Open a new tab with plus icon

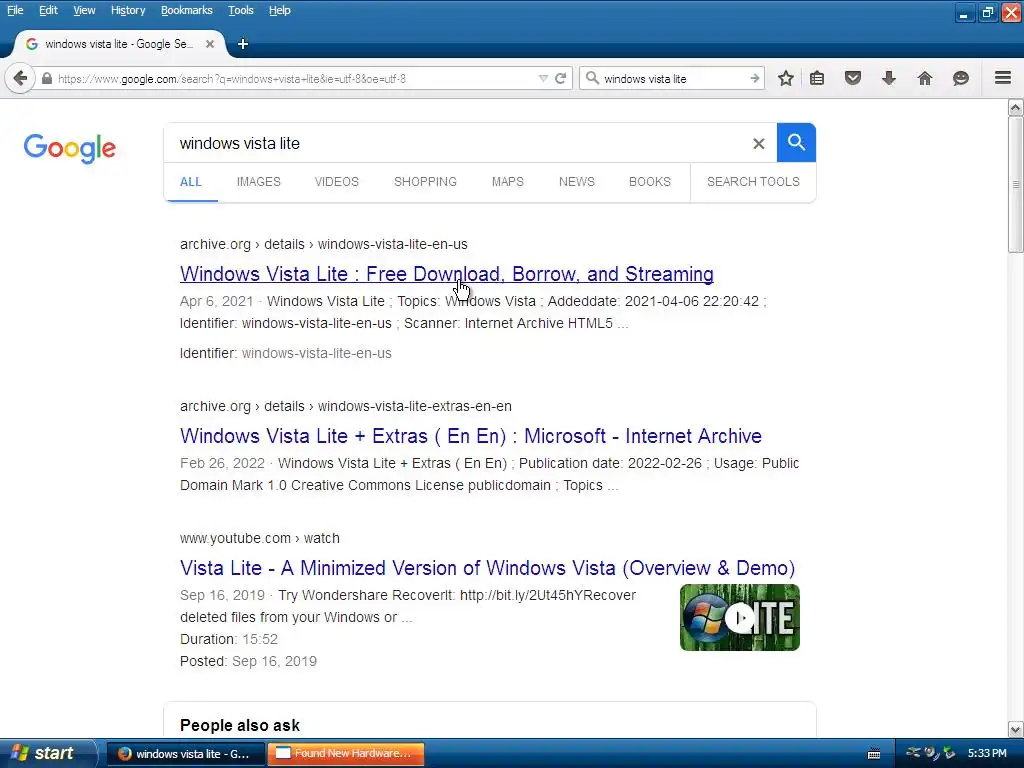pyautogui.click(x=243, y=44)
